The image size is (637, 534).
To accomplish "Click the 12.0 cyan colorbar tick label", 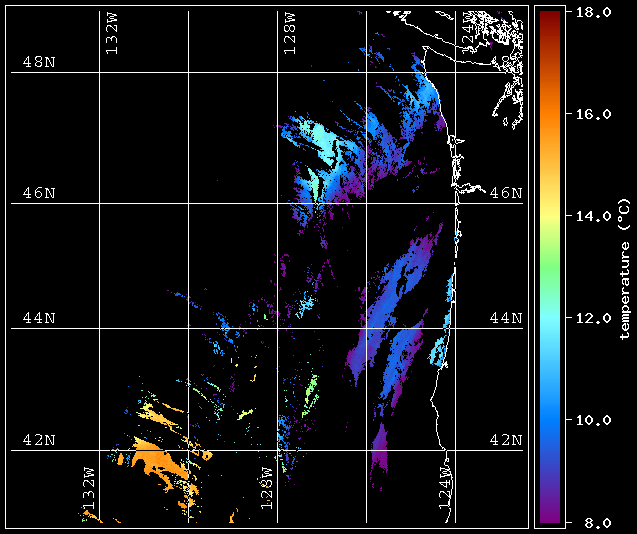I will point(594,318).
